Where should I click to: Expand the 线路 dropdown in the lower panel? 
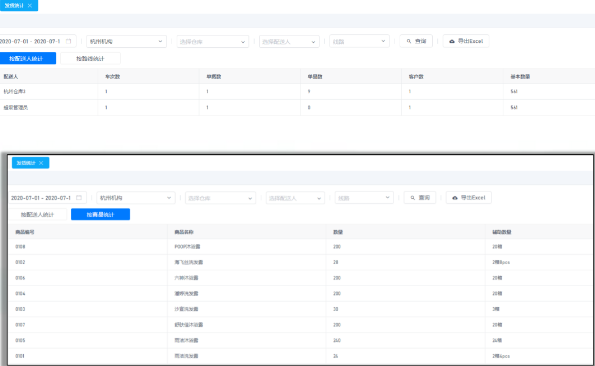click(x=364, y=198)
